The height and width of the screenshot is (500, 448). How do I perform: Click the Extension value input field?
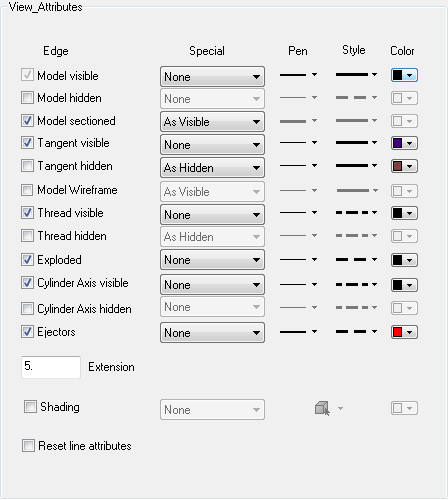(51, 367)
